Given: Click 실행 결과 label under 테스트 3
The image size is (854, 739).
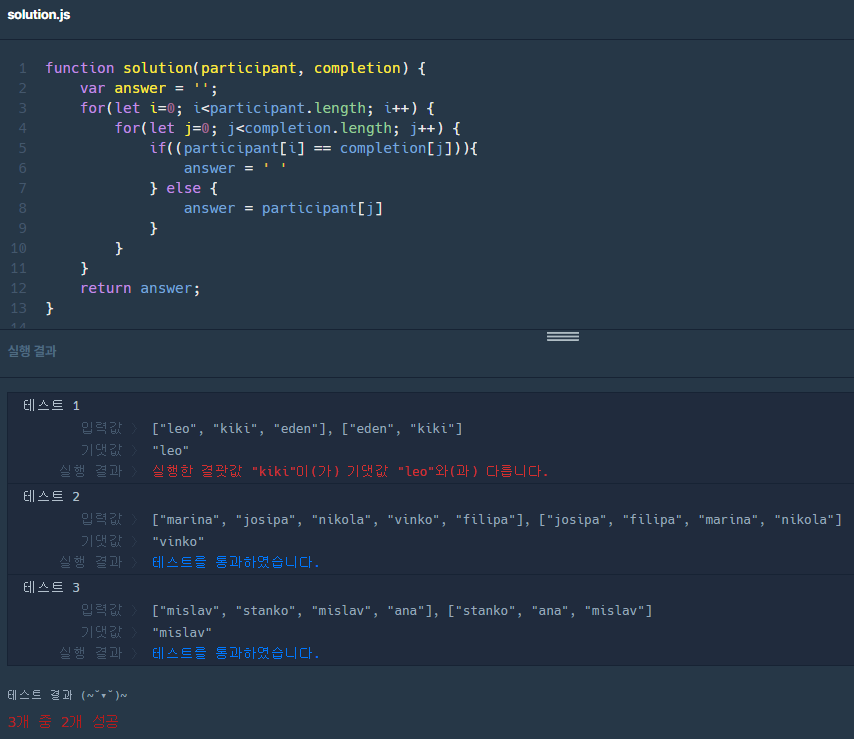Looking at the screenshot, I should [x=90, y=653].
